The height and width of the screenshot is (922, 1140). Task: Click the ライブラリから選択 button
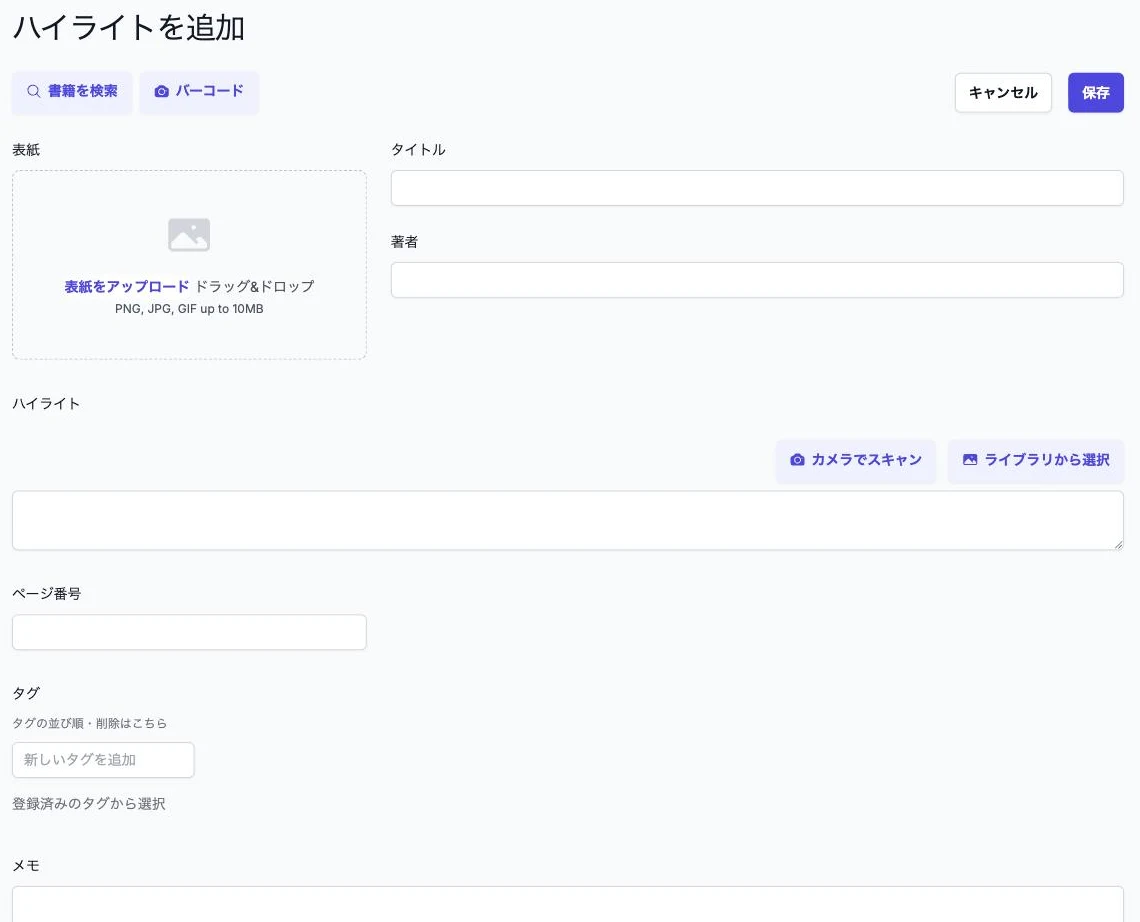pos(1035,460)
